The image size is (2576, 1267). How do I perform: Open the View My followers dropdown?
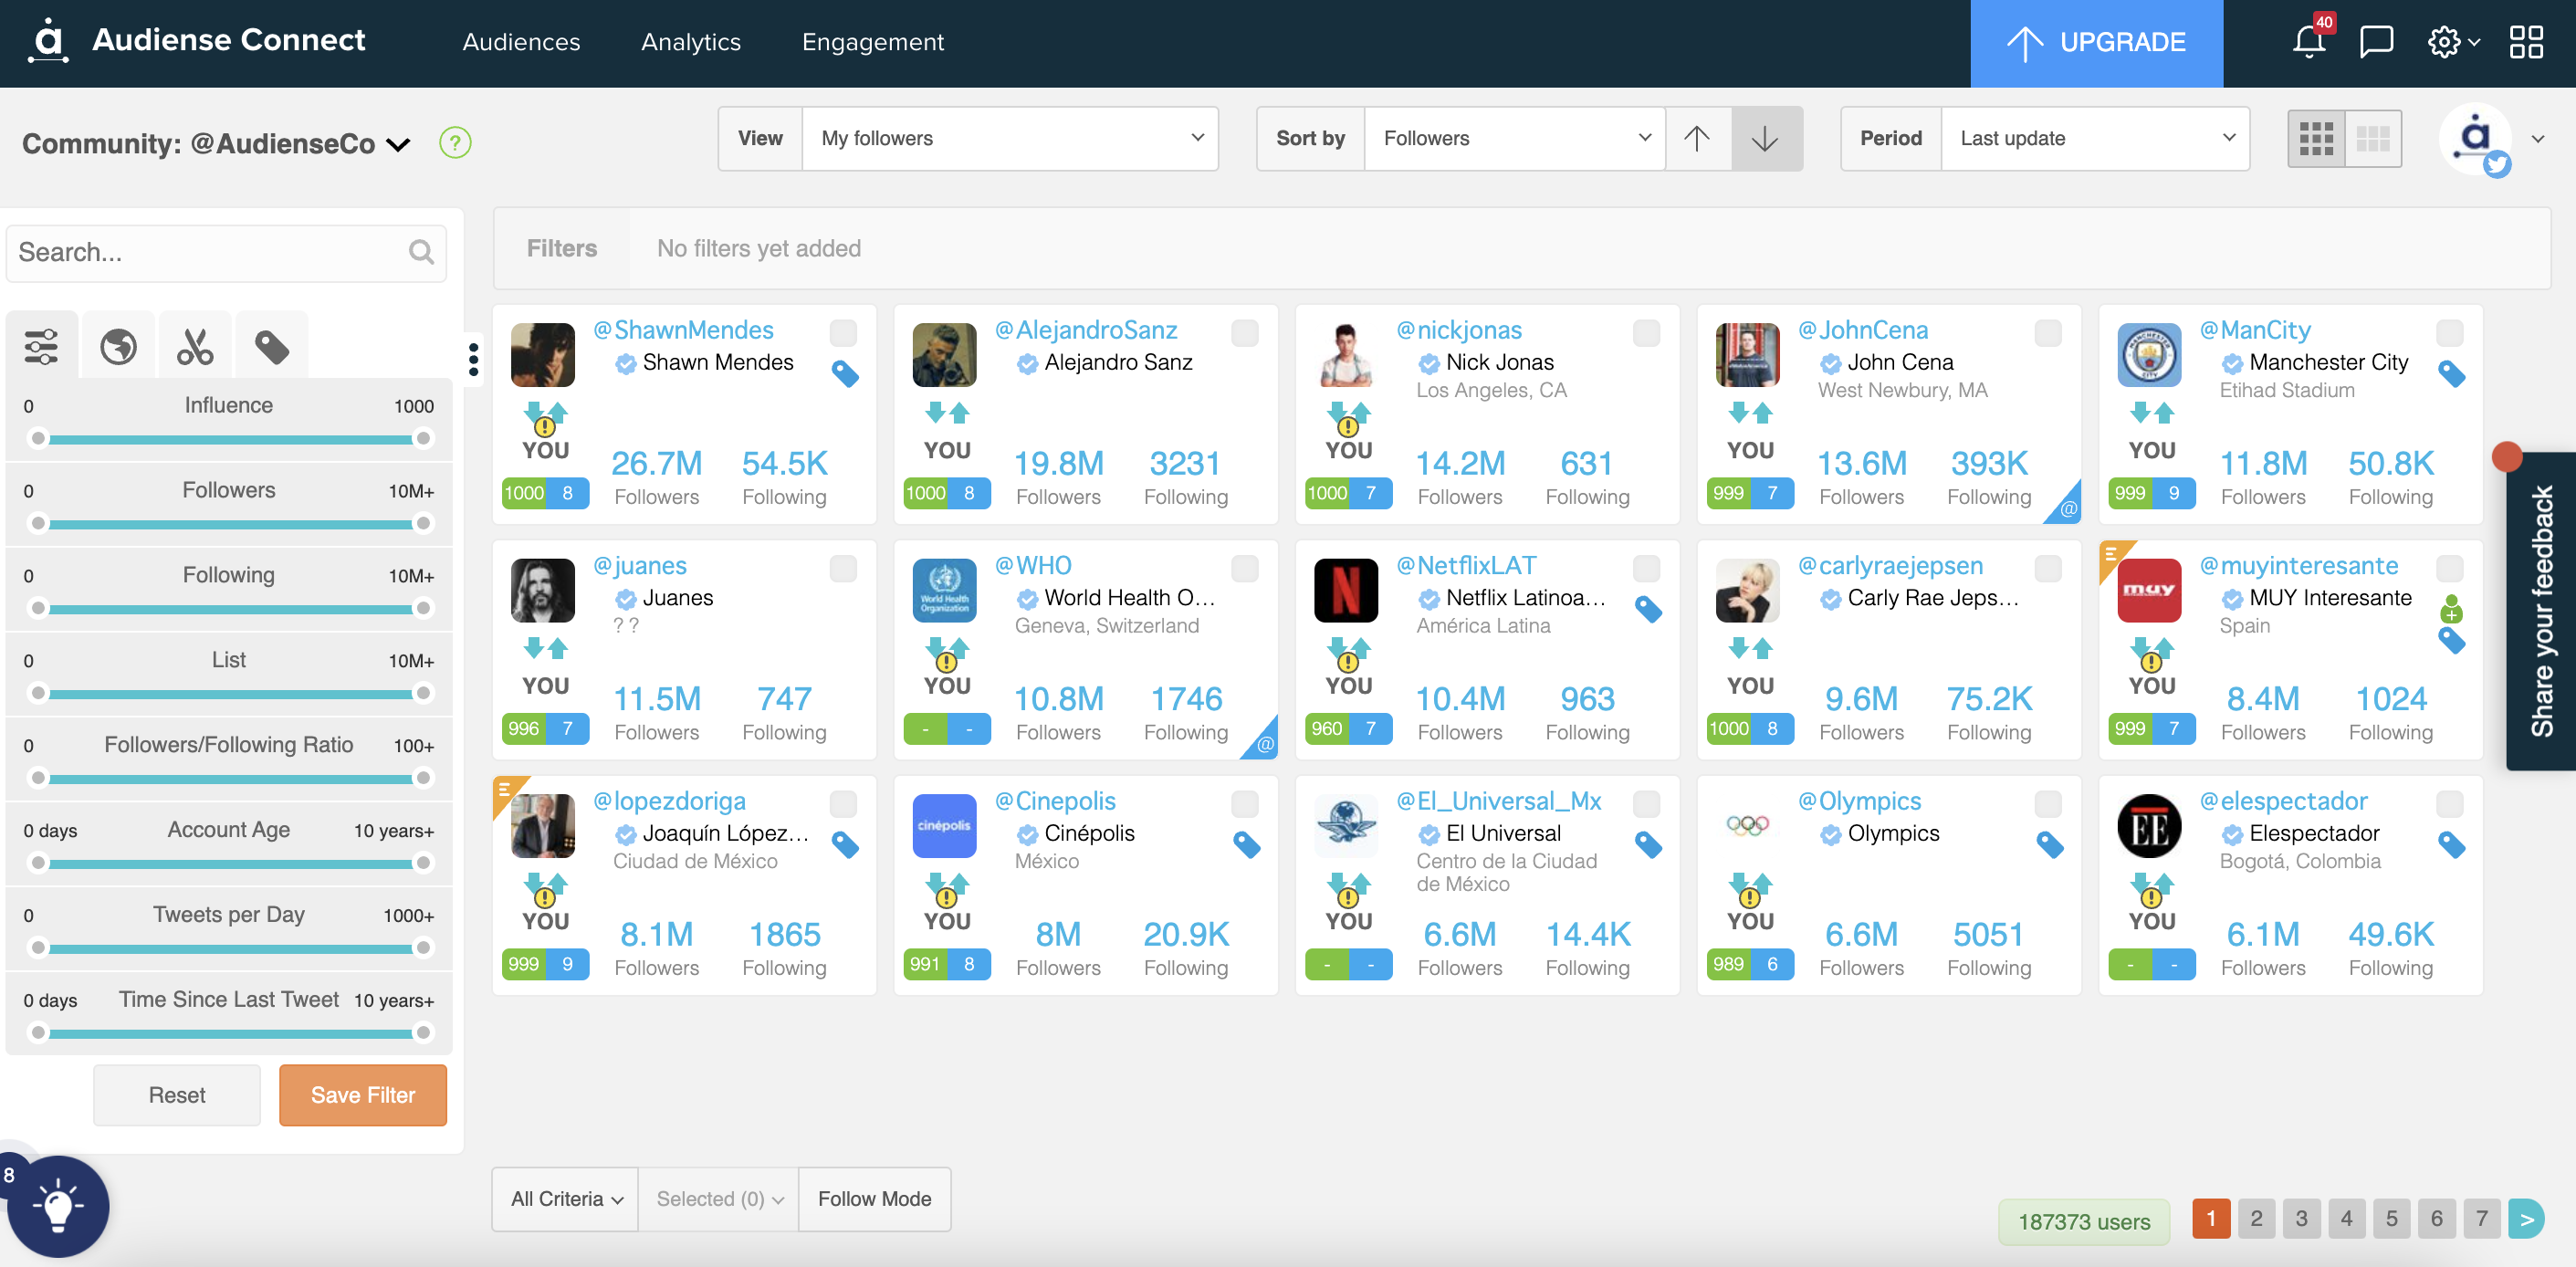1010,138
